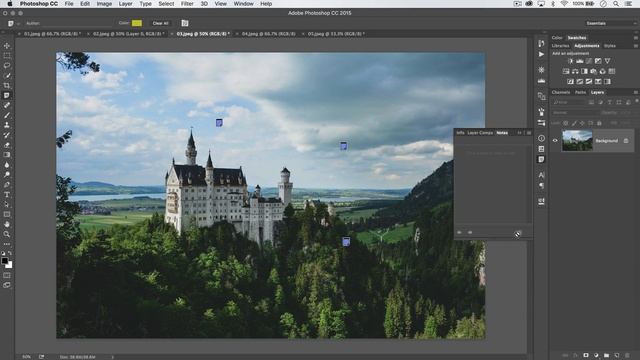Select the Hand tool
The image size is (640, 360).
click(x=7, y=224)
